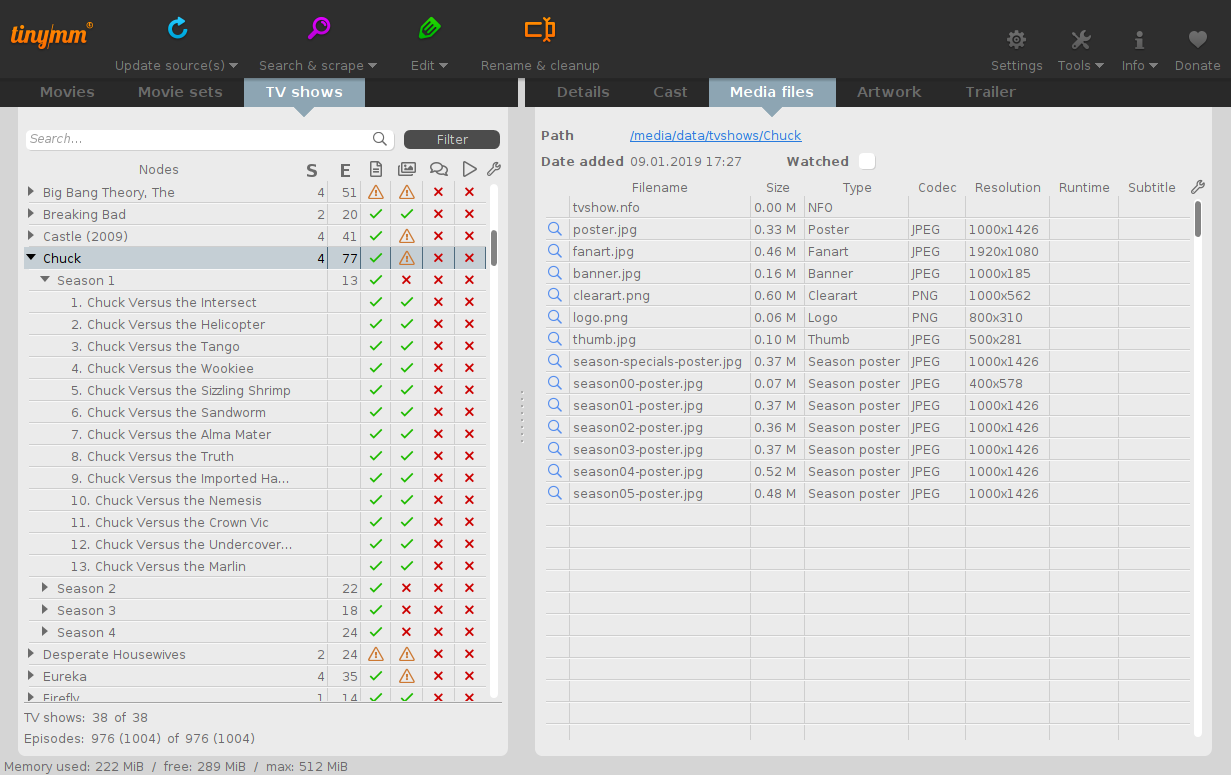Viewport: 1231px width, 775px height.
Task: Open the Artwork tab
Action: coord(889,92)
